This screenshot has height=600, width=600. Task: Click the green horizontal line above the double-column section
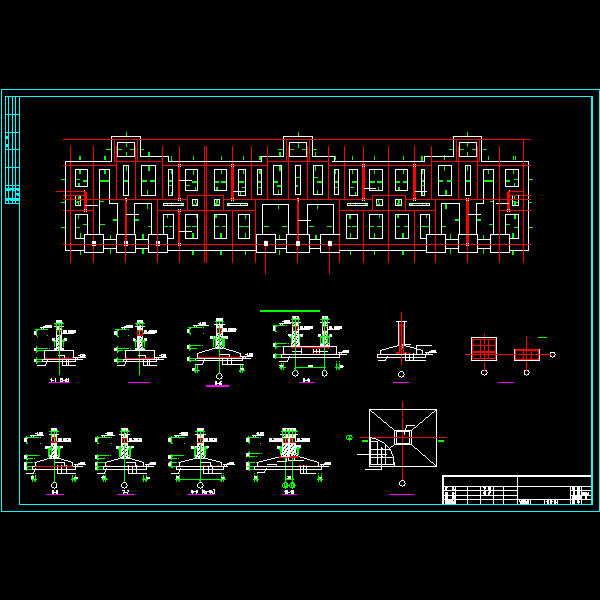click(290, 311)
